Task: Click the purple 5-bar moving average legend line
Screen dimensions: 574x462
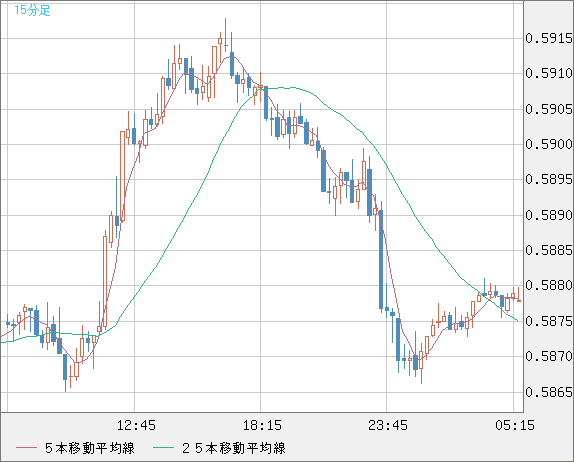Action: point(26,448)
